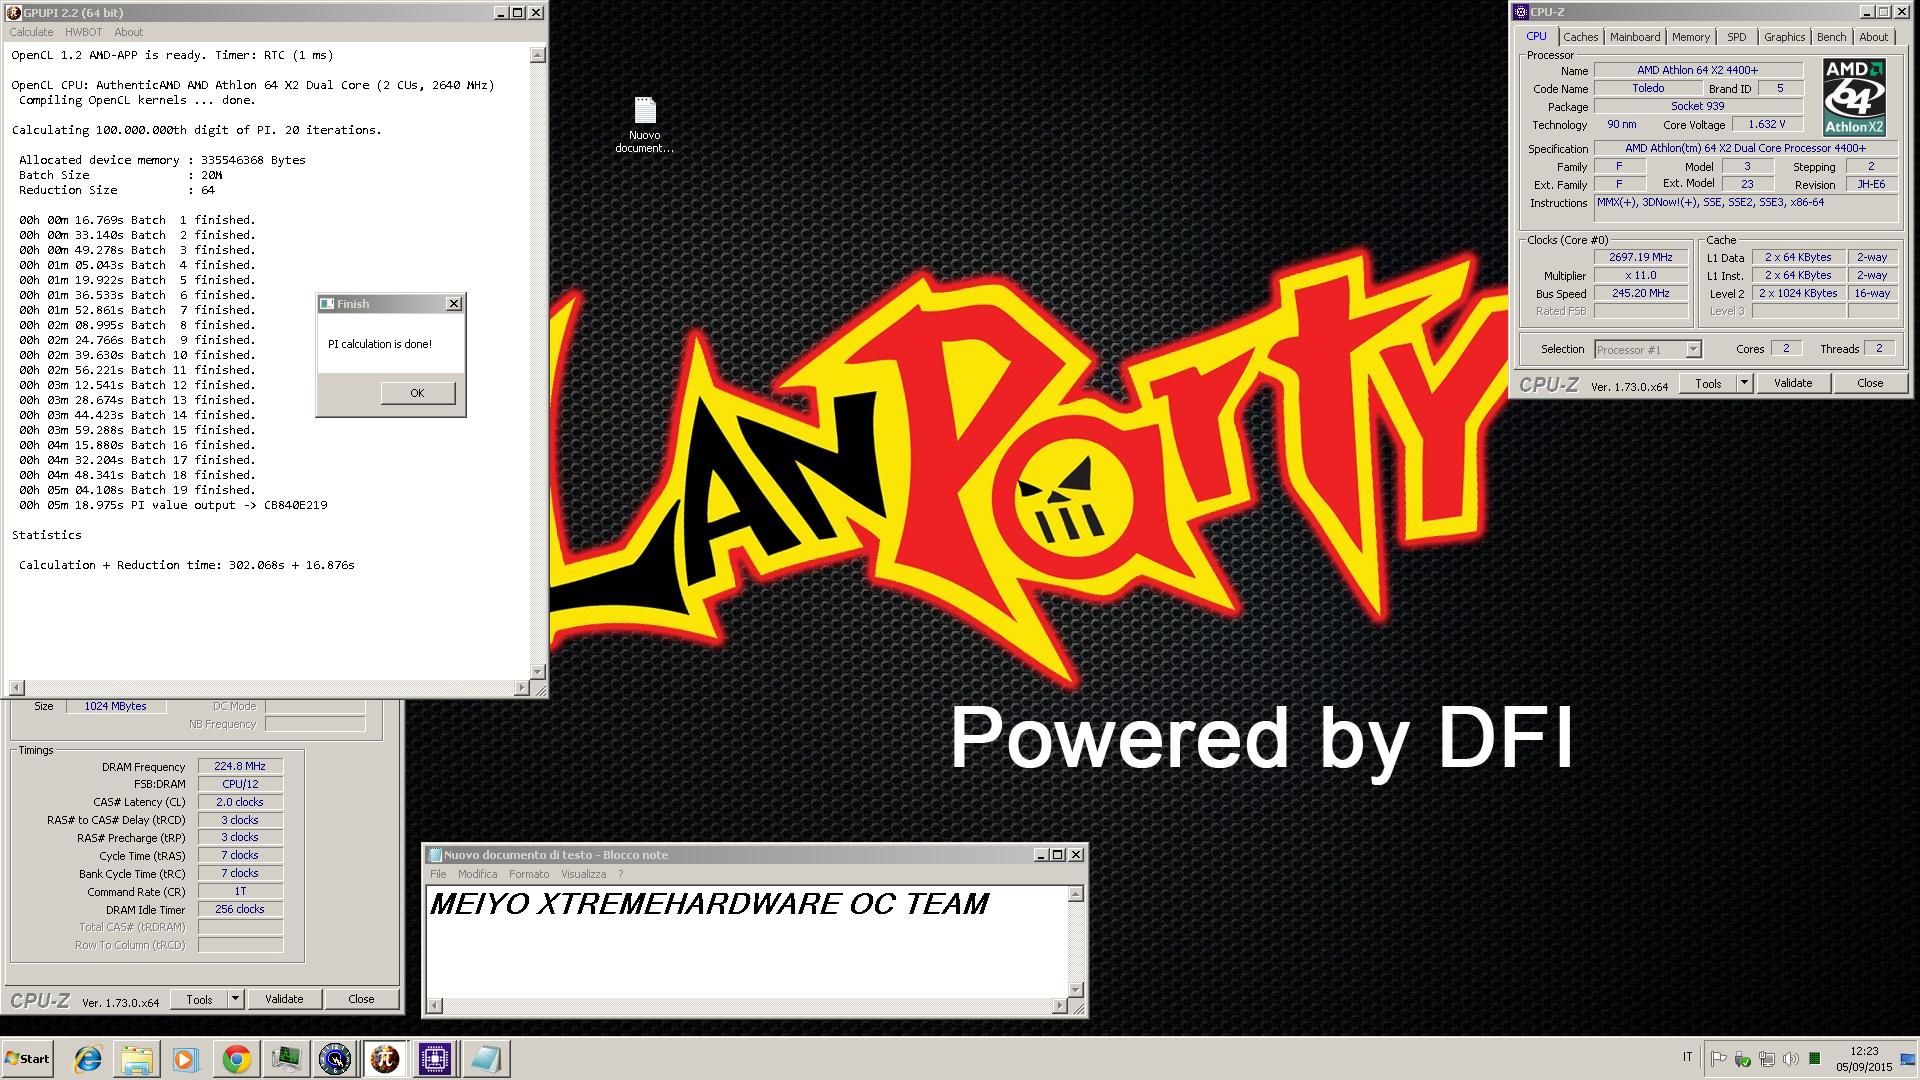Open the Processor #1 selection dropdown
This screenshot has height=1080, width=1920.
(x=1647, y=349)
